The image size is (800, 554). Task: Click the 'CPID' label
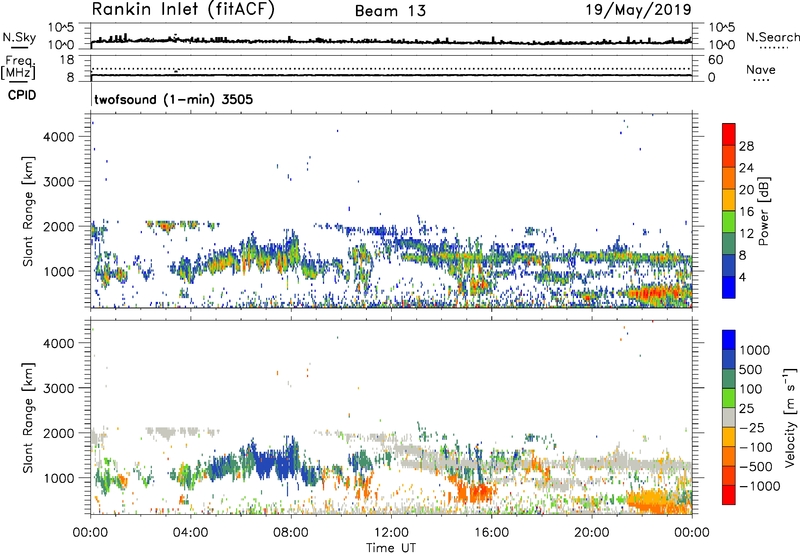click(x=22, y=95)
